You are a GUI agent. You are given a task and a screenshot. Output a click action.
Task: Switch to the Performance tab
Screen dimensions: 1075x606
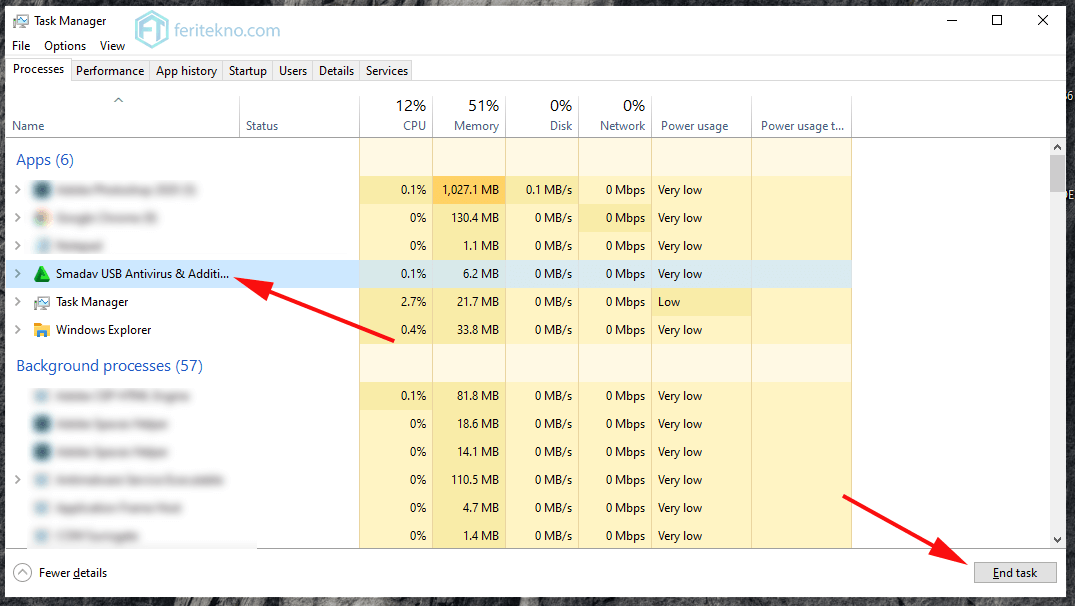click(110, 71)
